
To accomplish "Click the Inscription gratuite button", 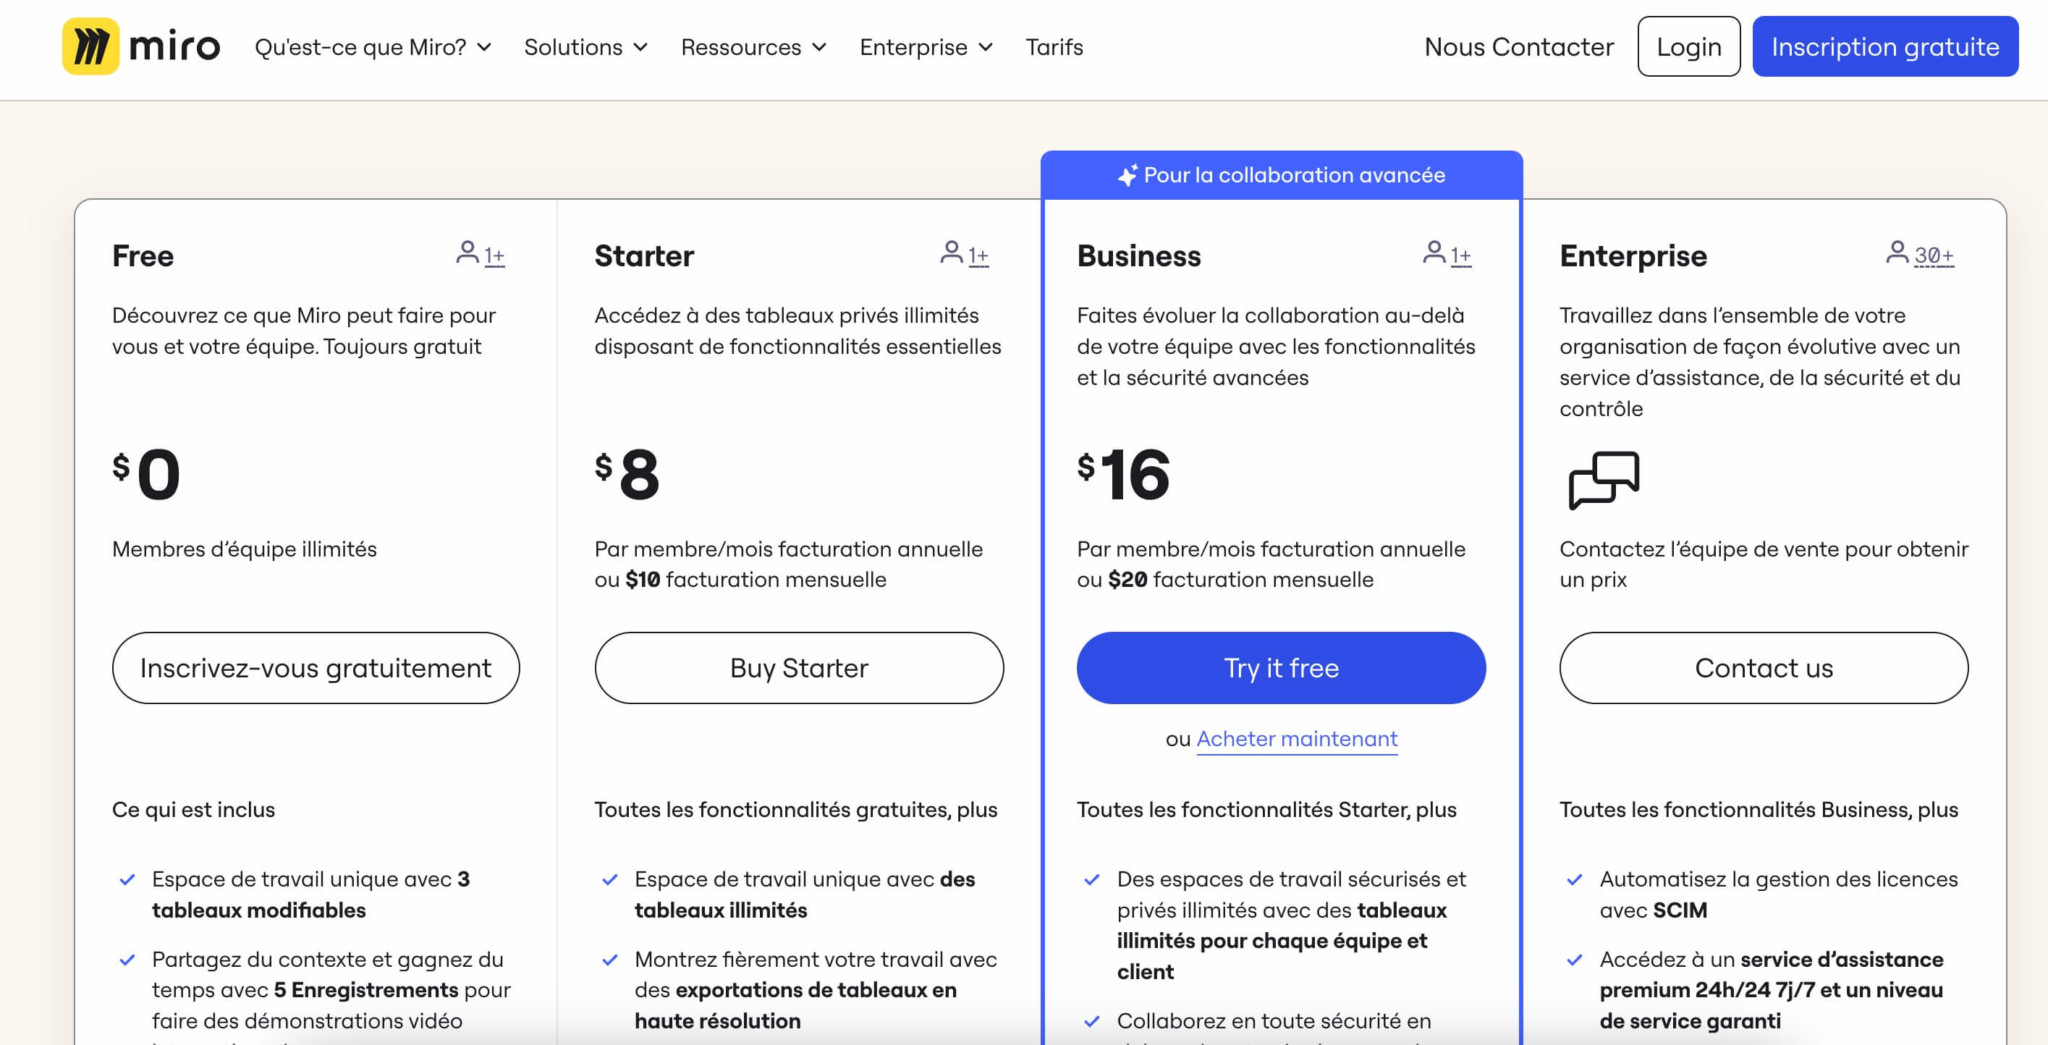I will click(1884, 46).
